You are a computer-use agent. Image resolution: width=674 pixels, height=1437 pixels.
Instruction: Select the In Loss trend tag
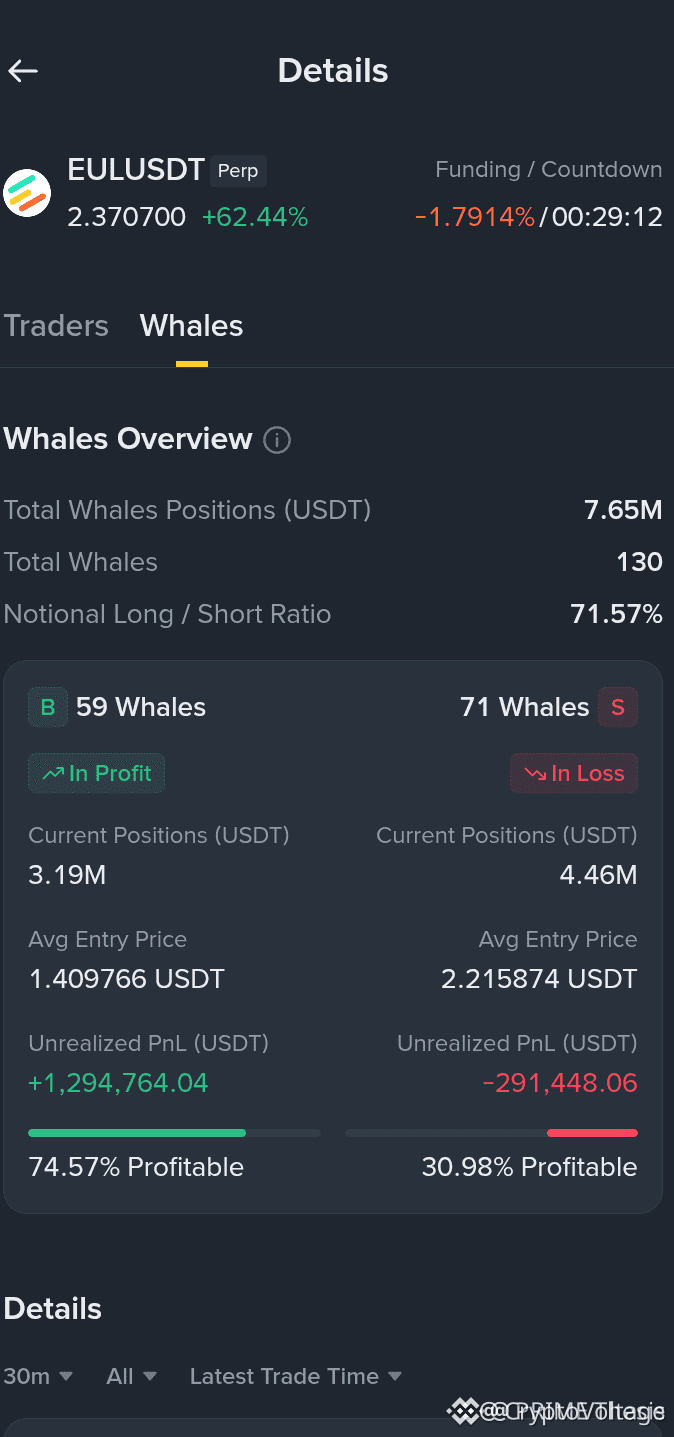pyautogui.click(x=574, y=773)
